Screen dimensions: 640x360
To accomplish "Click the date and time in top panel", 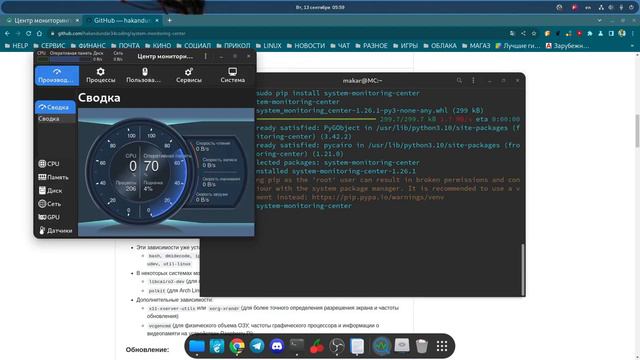I will click(320, 7).
